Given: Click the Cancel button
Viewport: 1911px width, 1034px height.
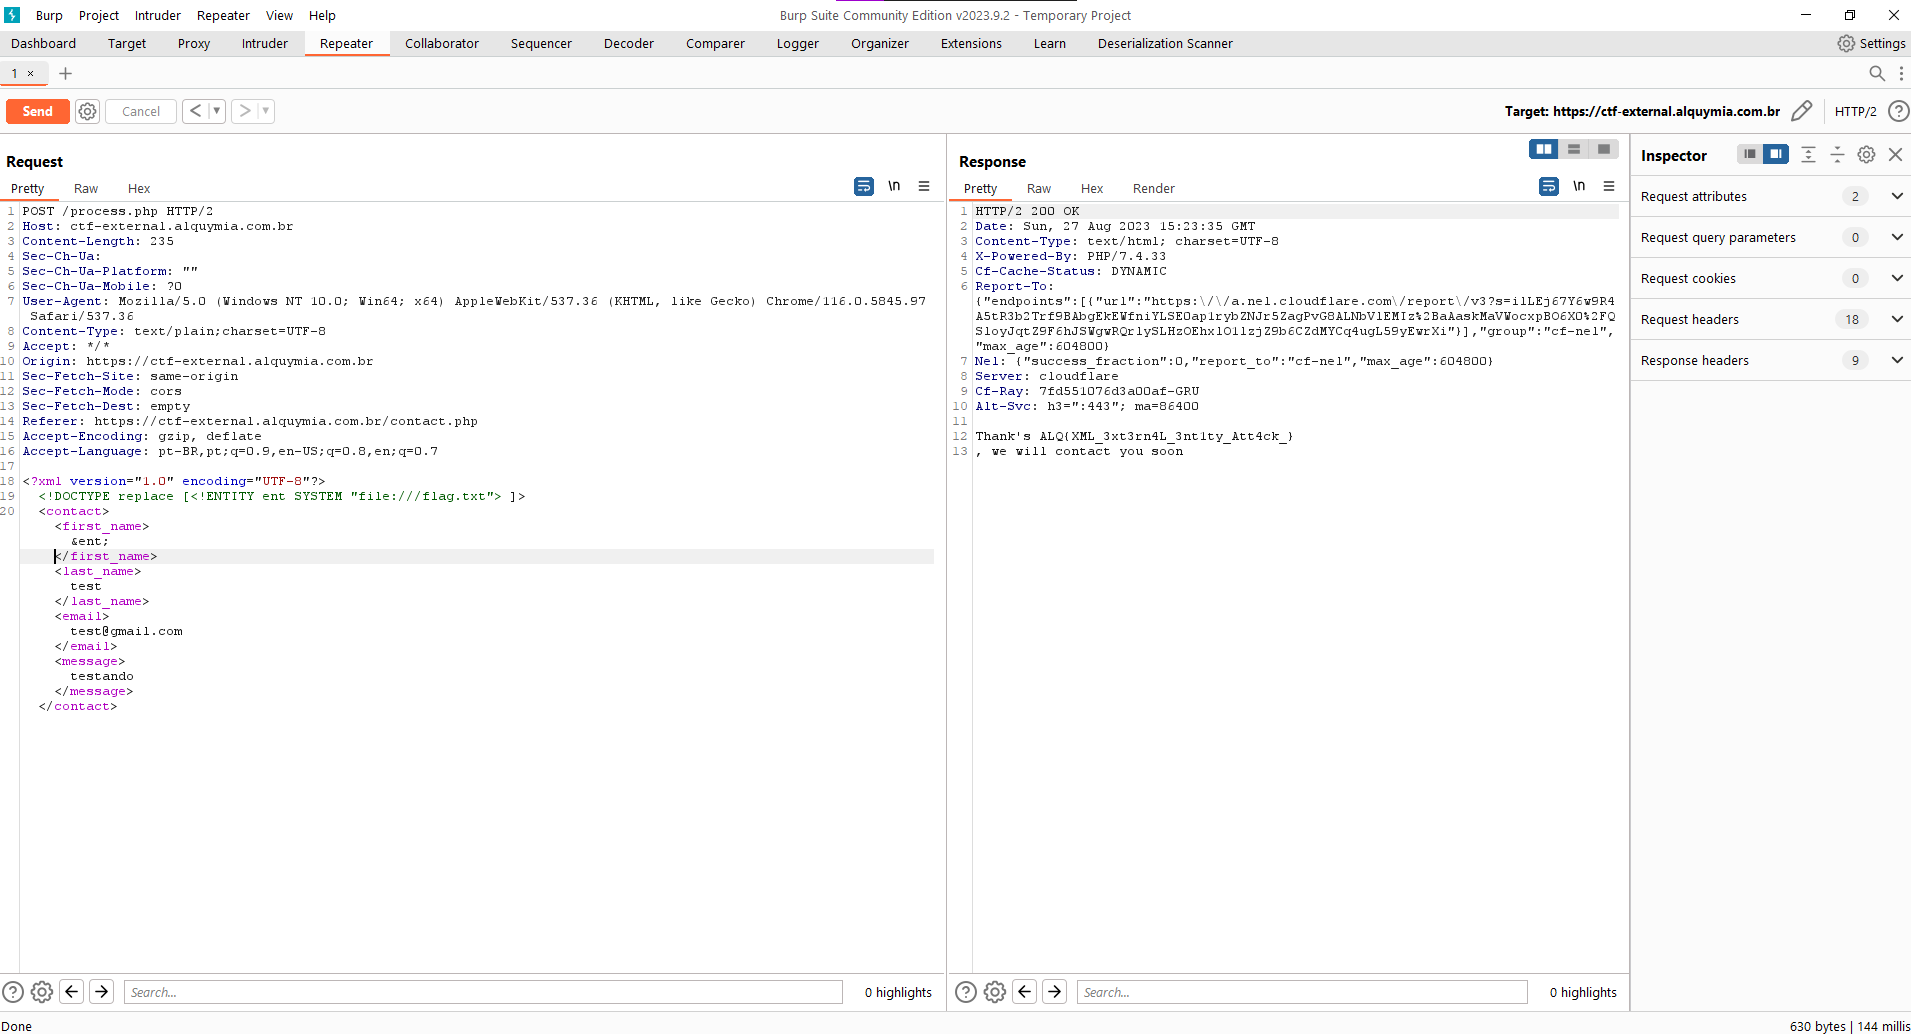Looking at the screenshot, I should [141, 111].
